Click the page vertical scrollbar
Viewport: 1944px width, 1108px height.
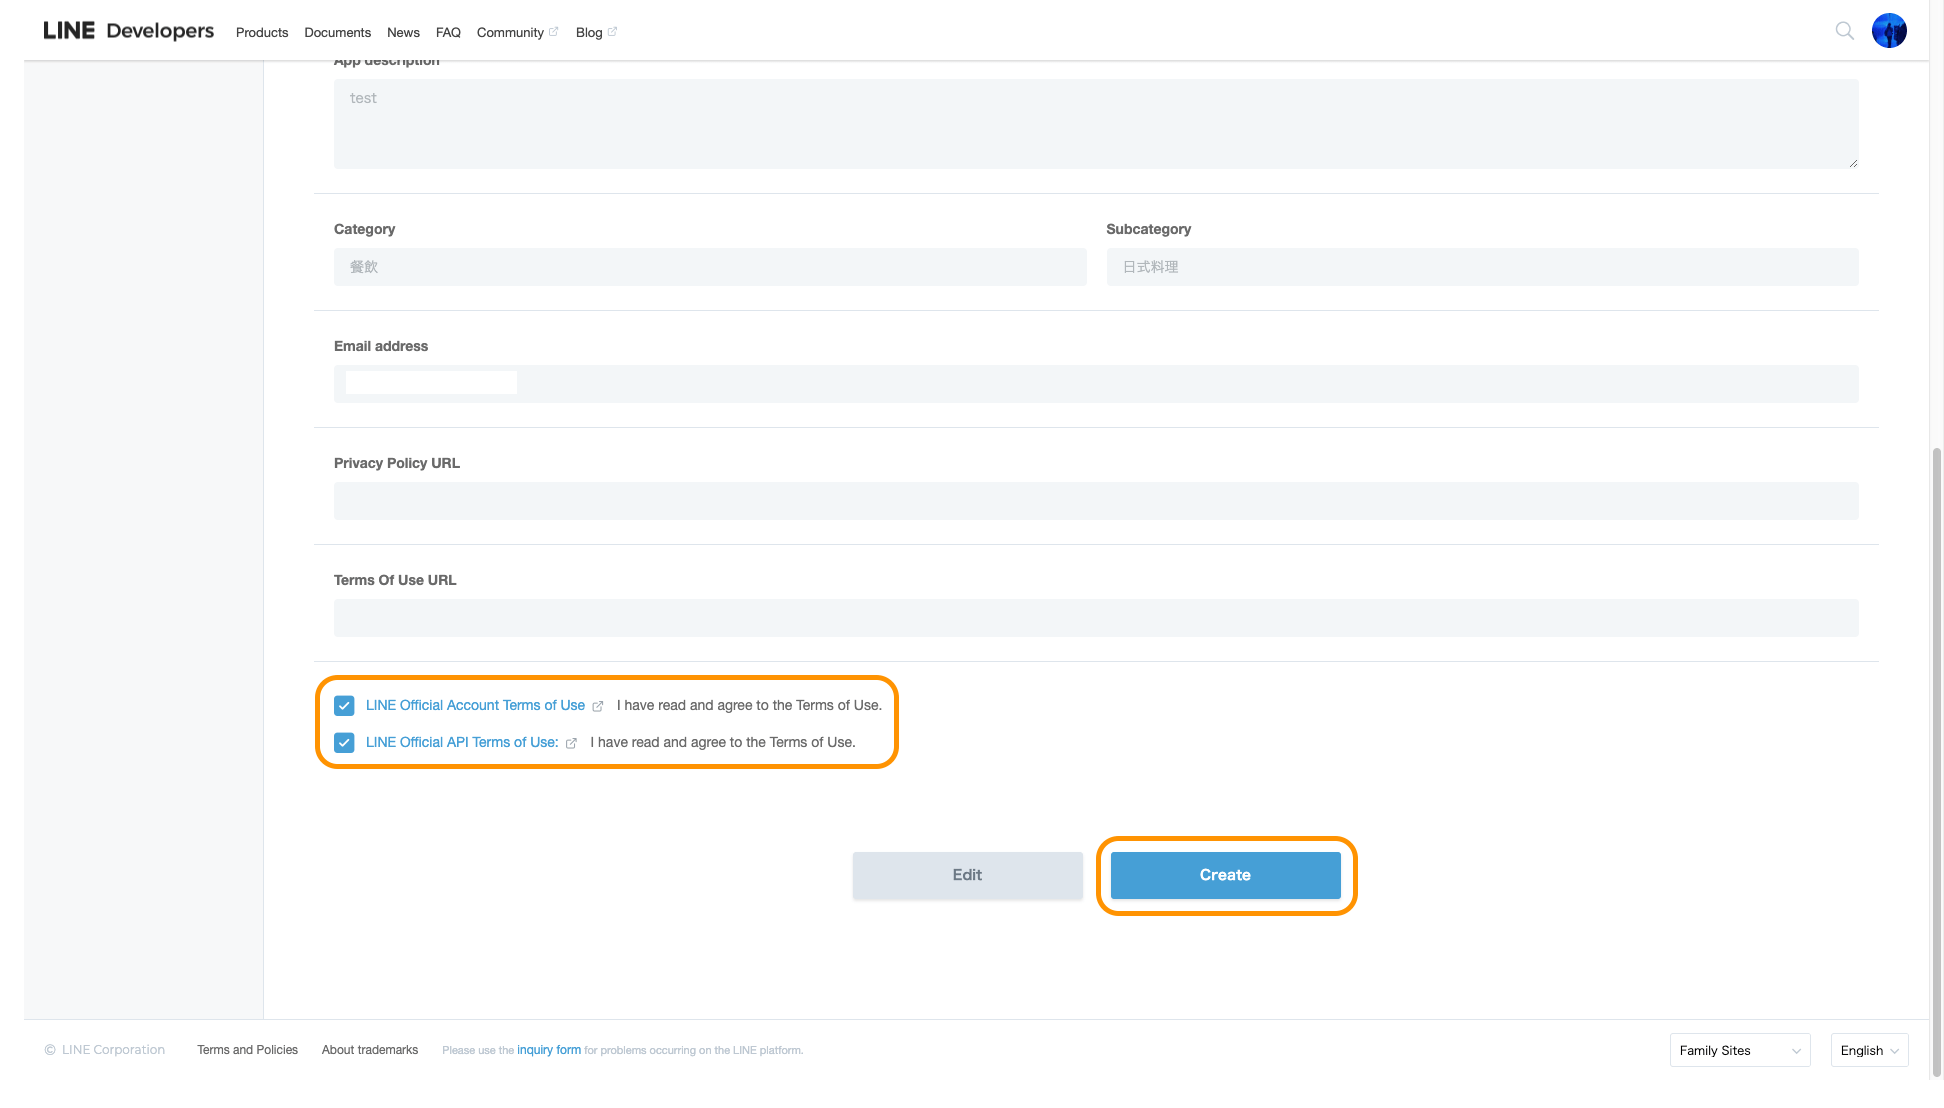(1936, 760)
